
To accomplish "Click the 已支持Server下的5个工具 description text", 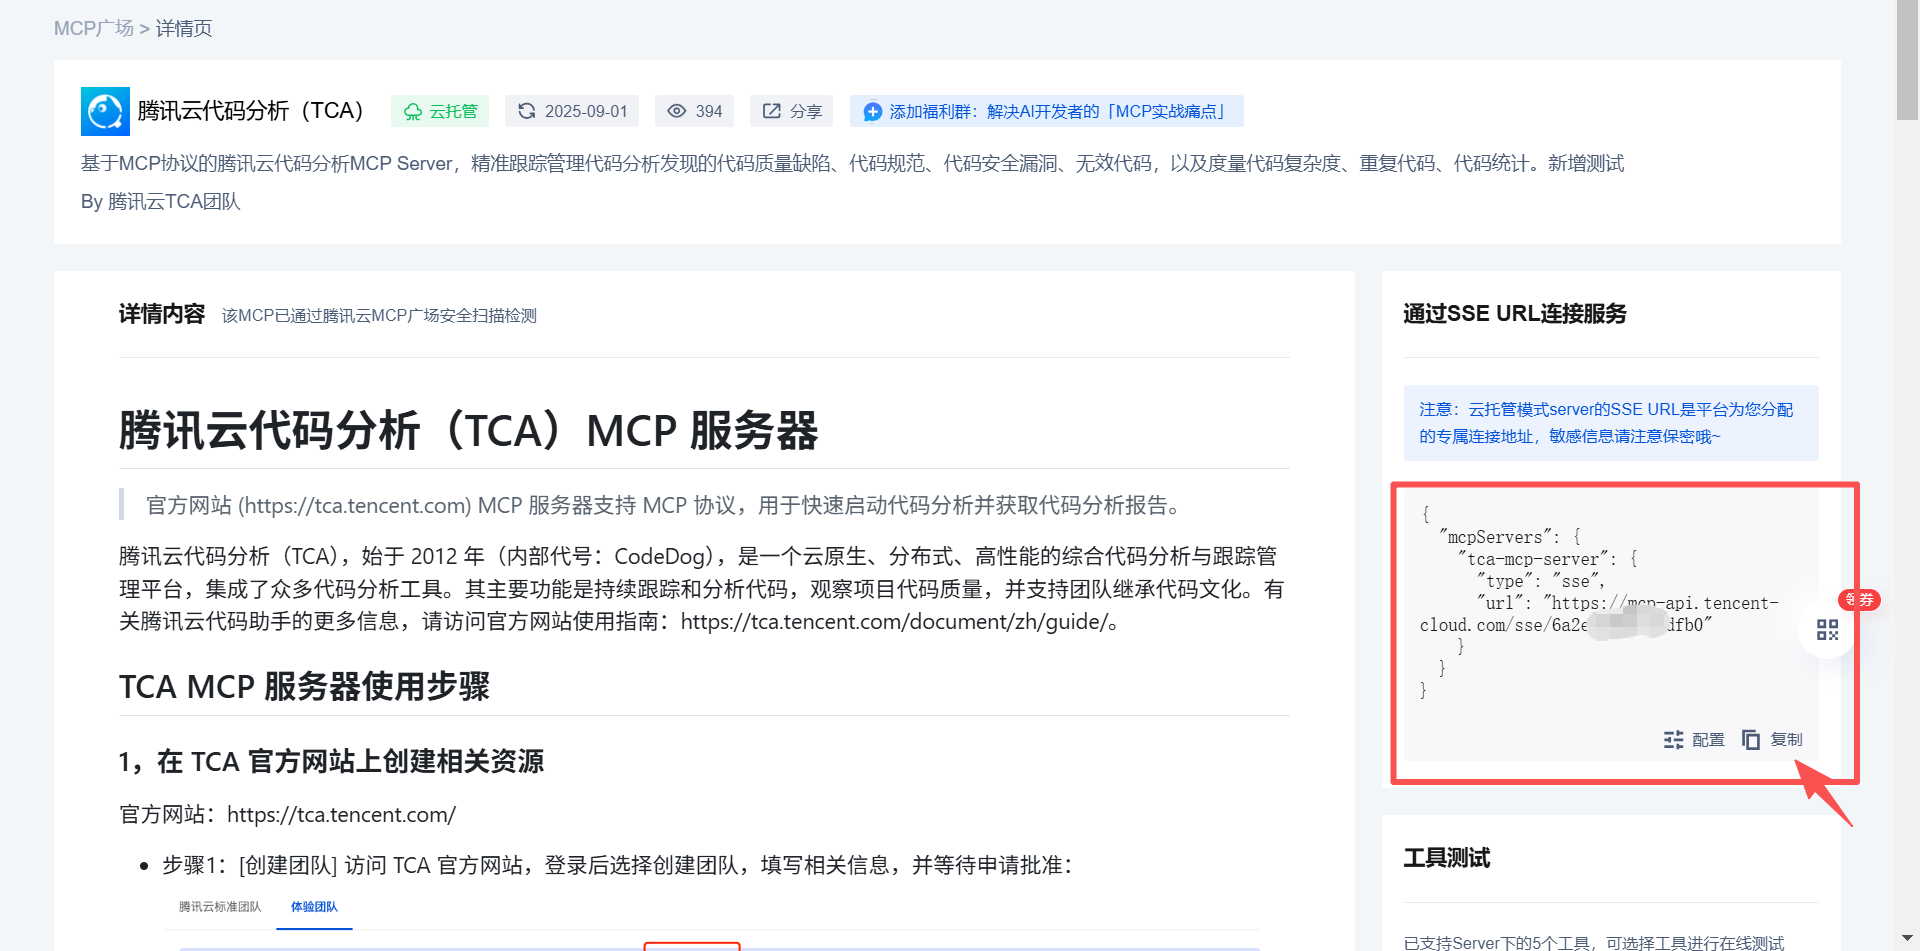I will point(1594,942).
